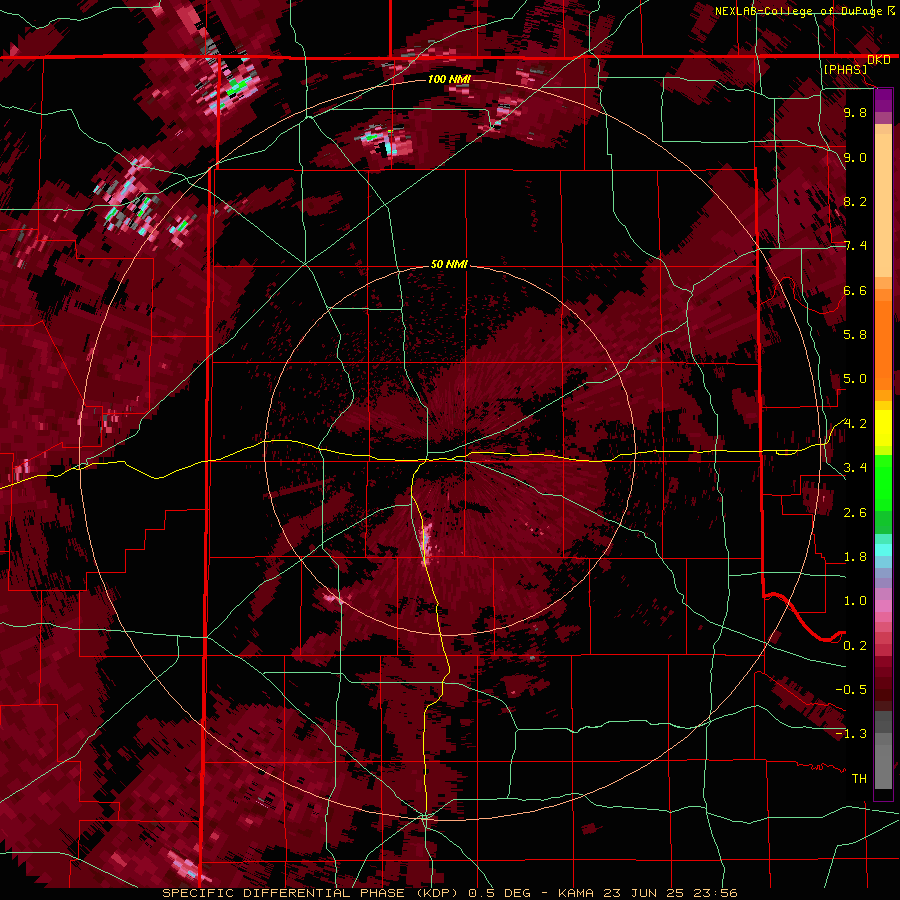Click the 0.2 legend value
The height and width of the screenshot is (900, 900).
point(855,646)
